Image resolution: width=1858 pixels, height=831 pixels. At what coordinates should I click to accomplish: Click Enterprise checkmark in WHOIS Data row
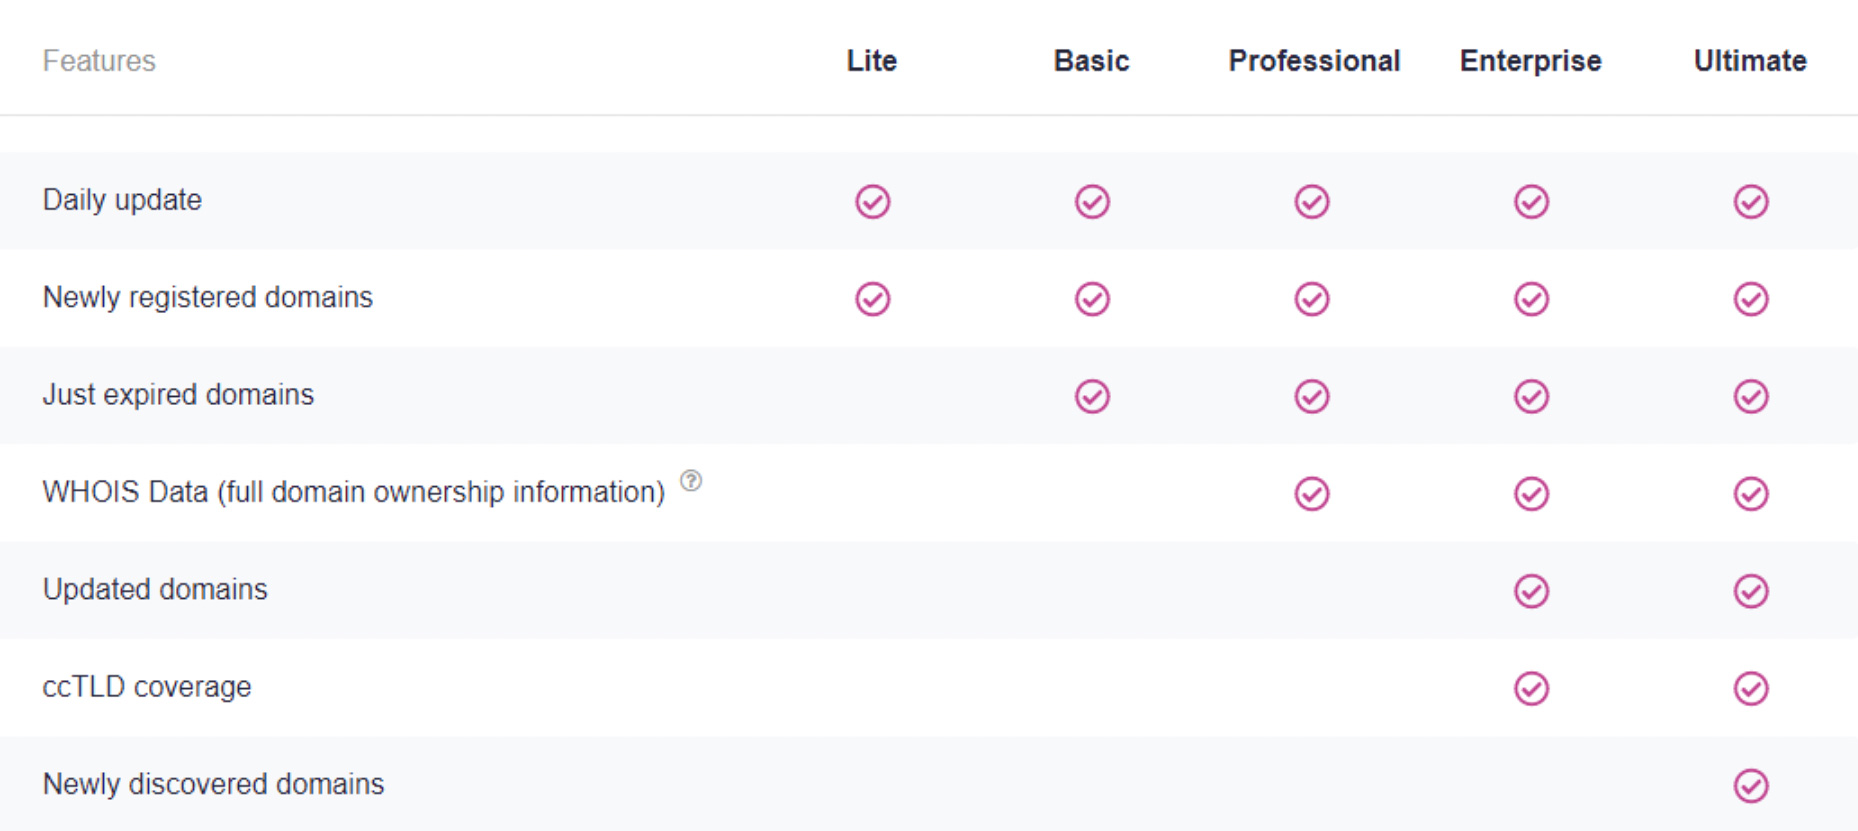(1531, 494)
